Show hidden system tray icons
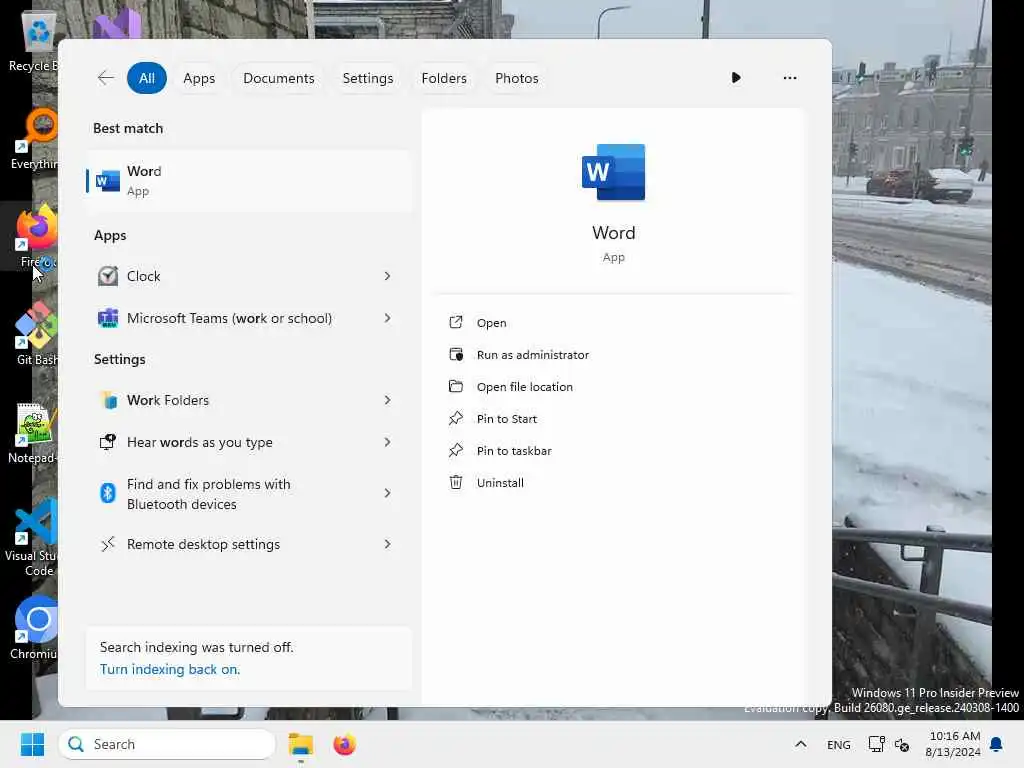This screenshot has height=768, width=1024. [x=801, y=744]
